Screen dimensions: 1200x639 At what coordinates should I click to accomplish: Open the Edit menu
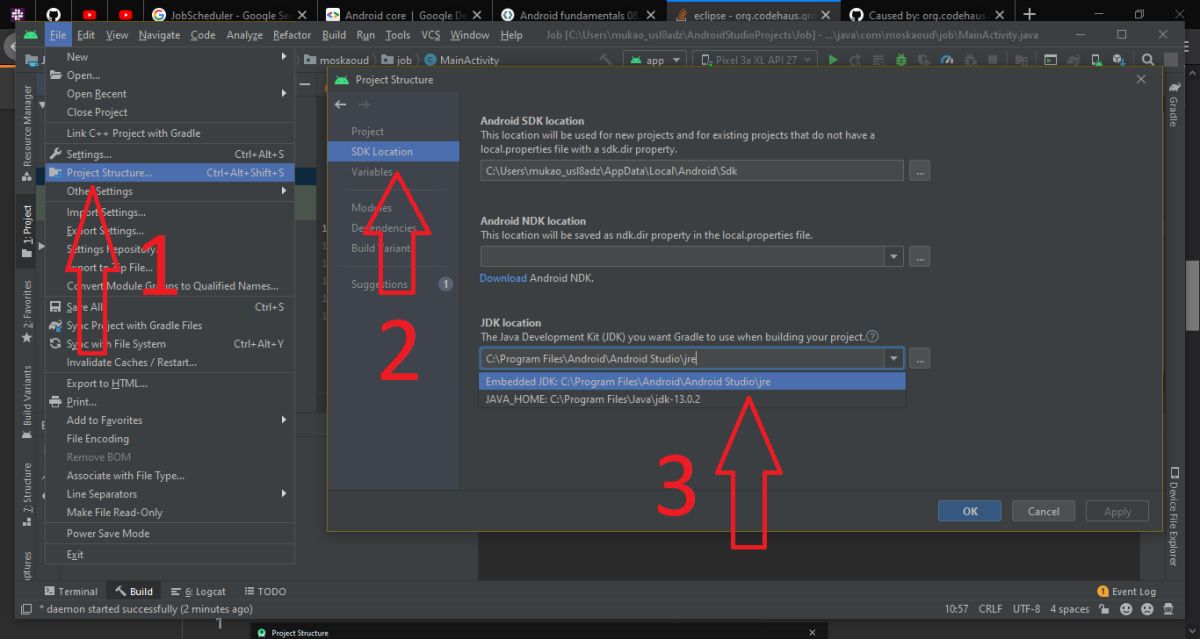click(85, 35)
